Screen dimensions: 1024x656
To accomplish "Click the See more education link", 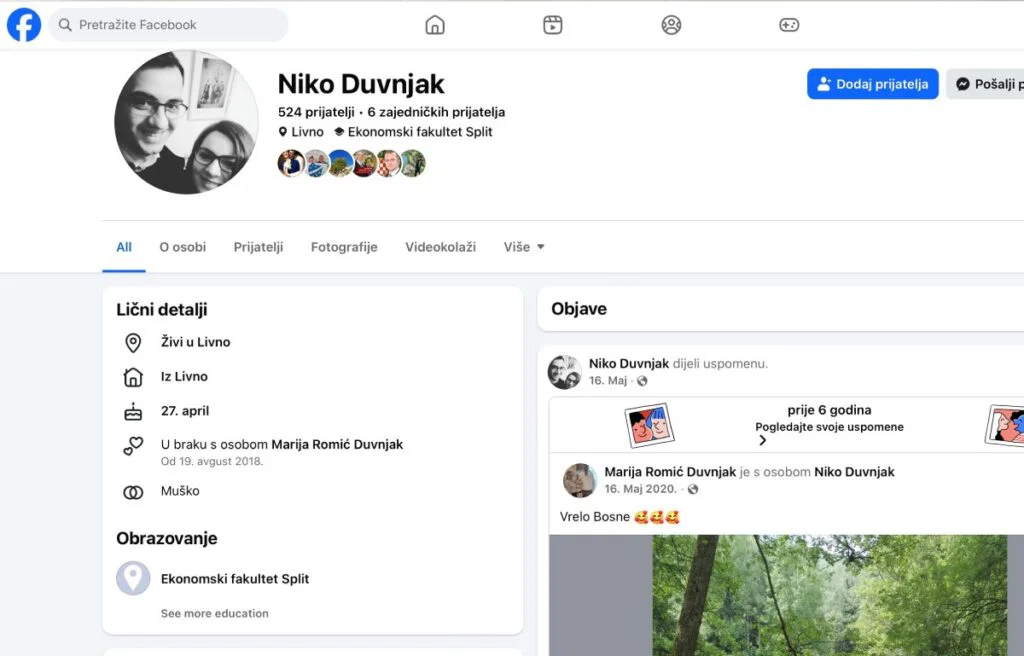I will (215, 614).
